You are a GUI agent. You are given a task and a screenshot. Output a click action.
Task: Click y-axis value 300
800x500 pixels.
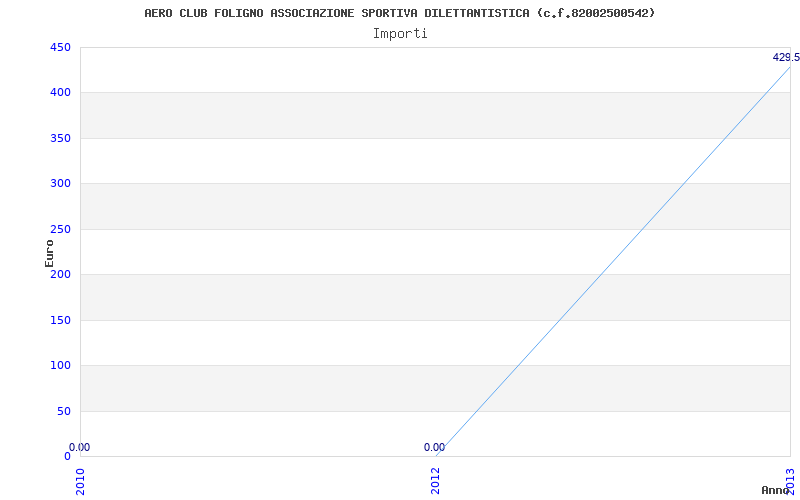[x=60, y=184]
